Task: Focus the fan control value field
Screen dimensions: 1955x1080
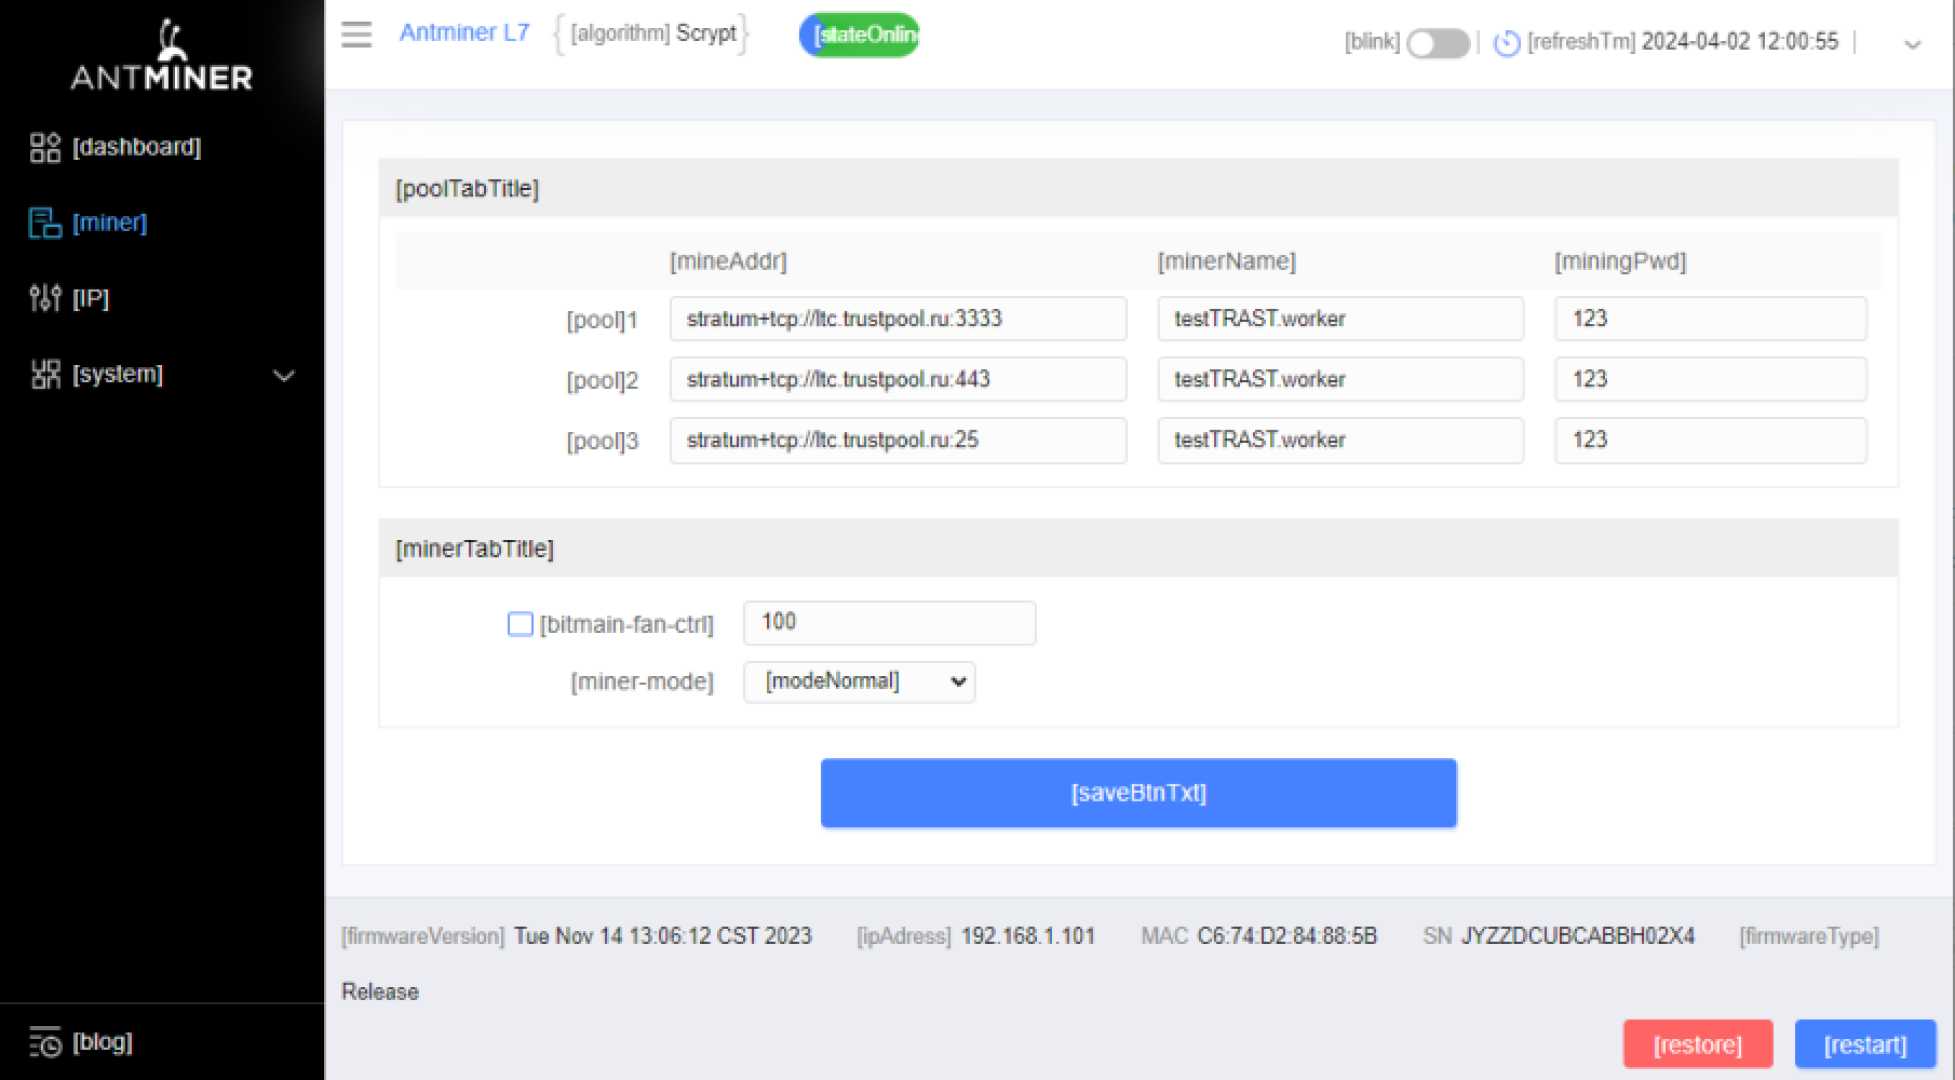Action: [889, 623]
